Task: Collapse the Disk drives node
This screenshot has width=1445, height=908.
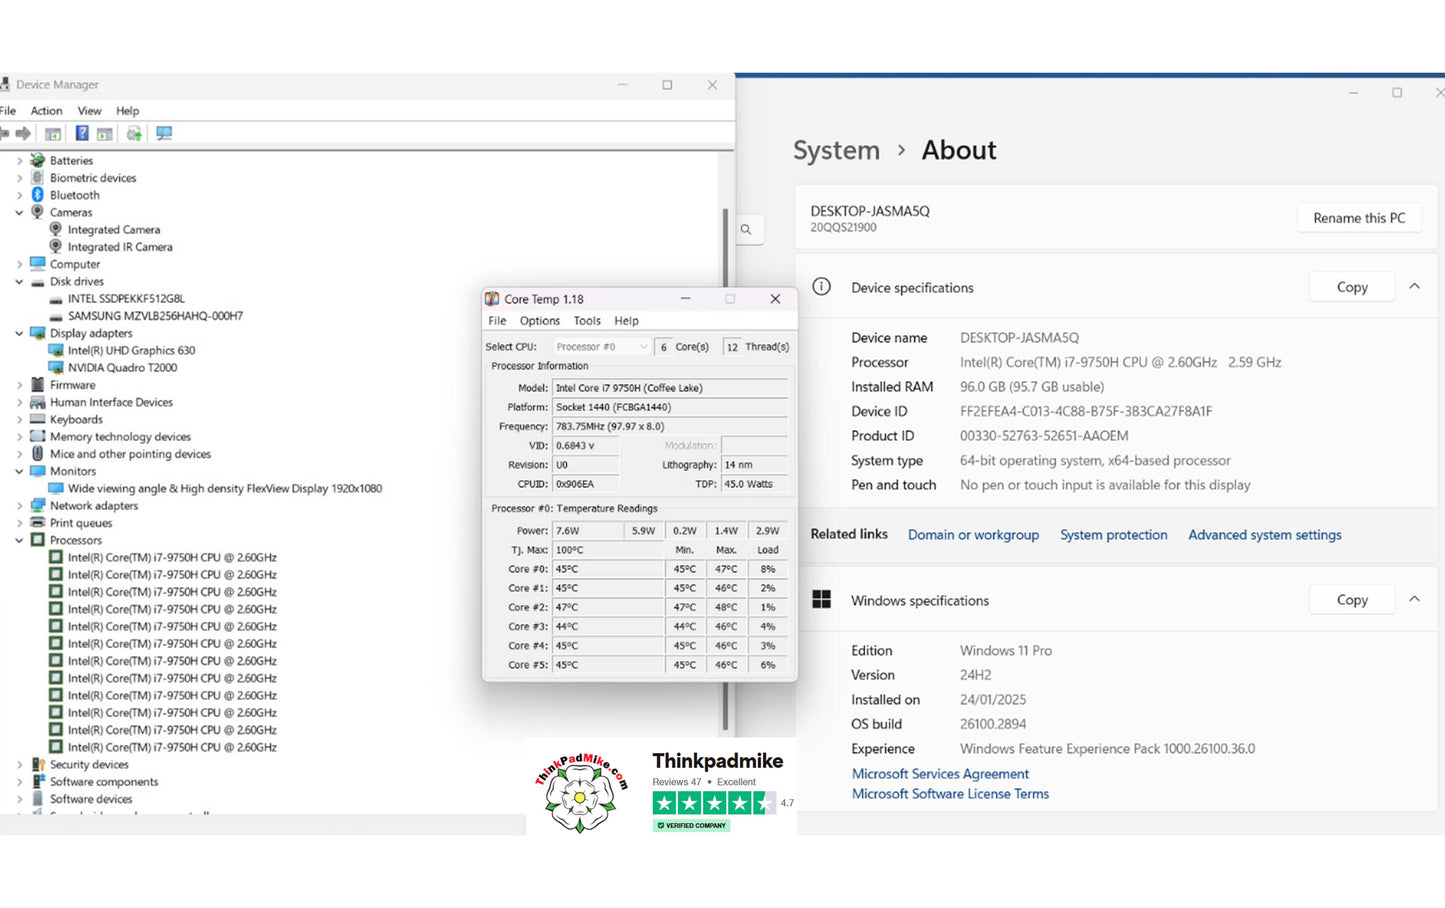Action: click(x=19, y=281)
